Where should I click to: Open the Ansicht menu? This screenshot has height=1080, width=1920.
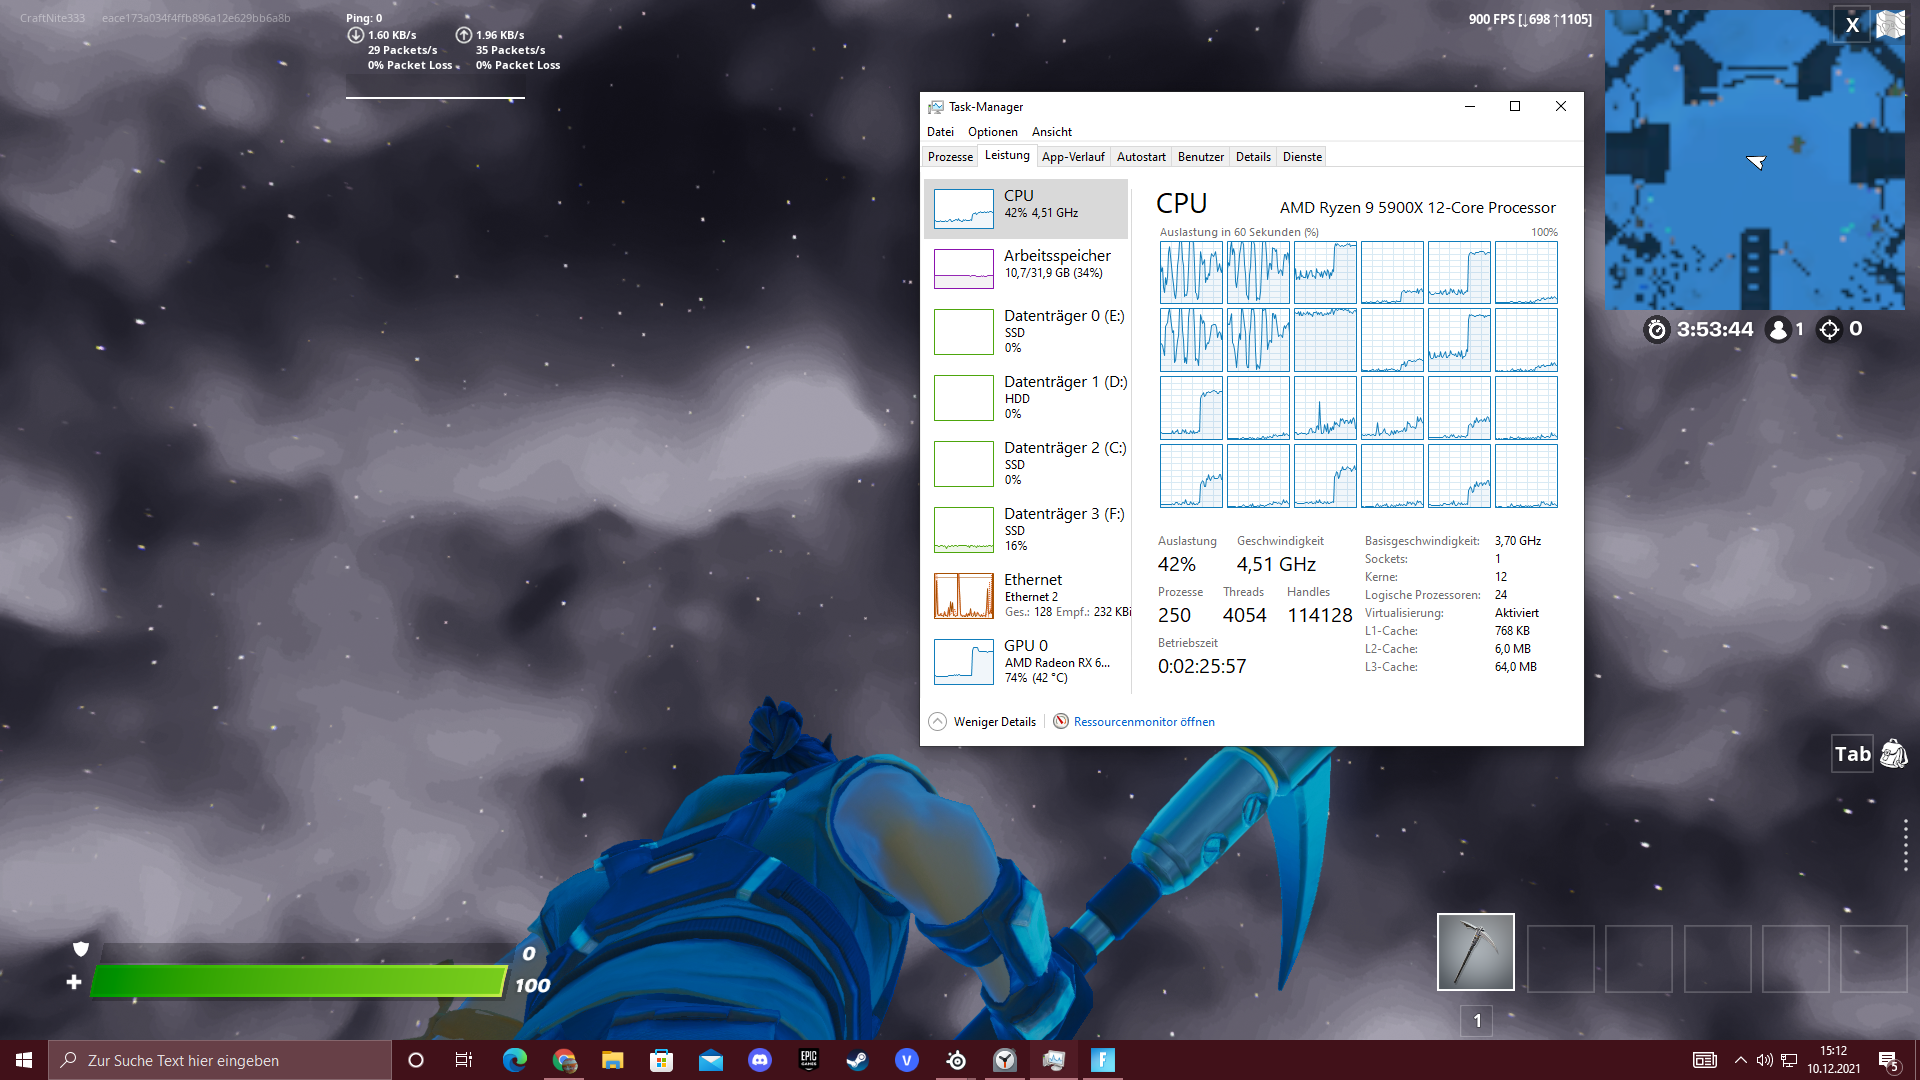(x=1051, y=132)
